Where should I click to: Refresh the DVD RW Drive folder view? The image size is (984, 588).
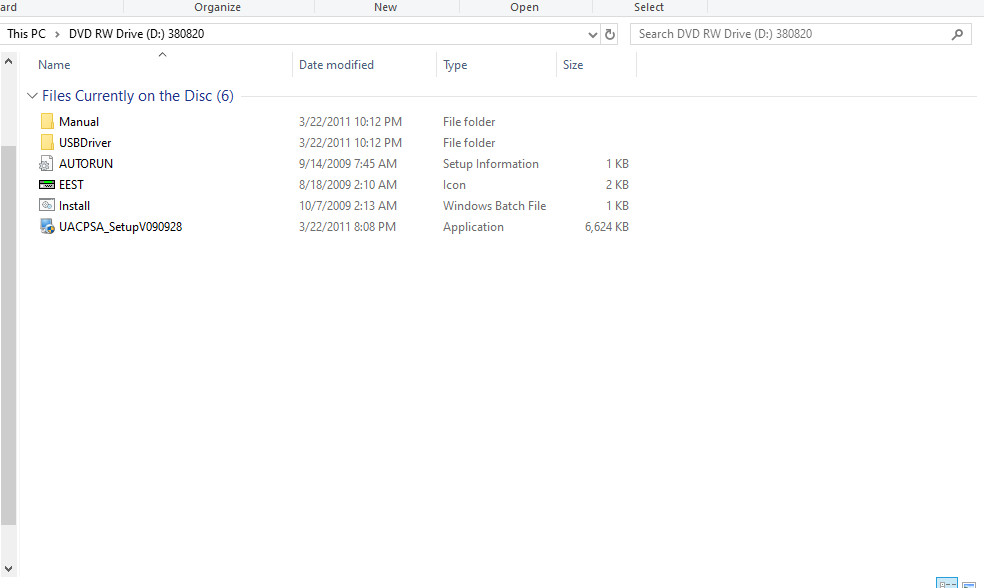tap(610, 35)
